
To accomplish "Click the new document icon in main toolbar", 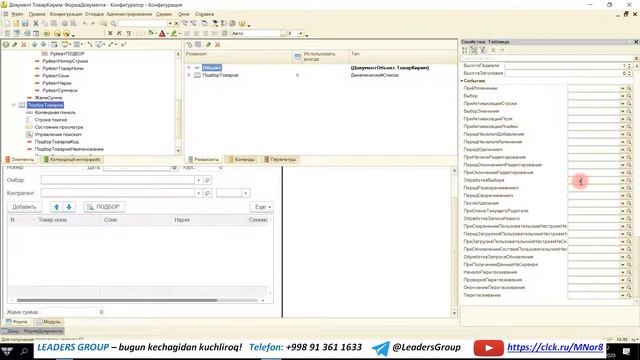I will (7, 24).
